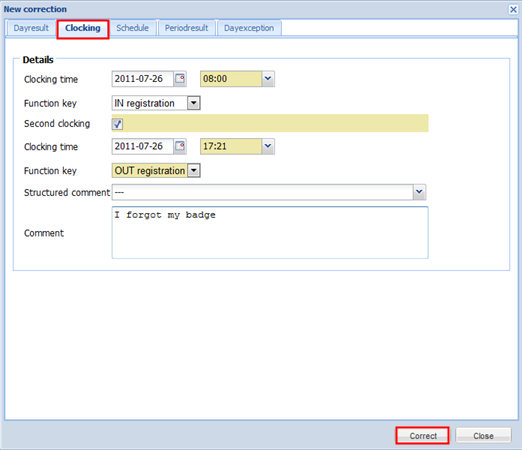Click the 'Details' group heading
The height and width of the screenshot is (450, 522).
(38, 60)
